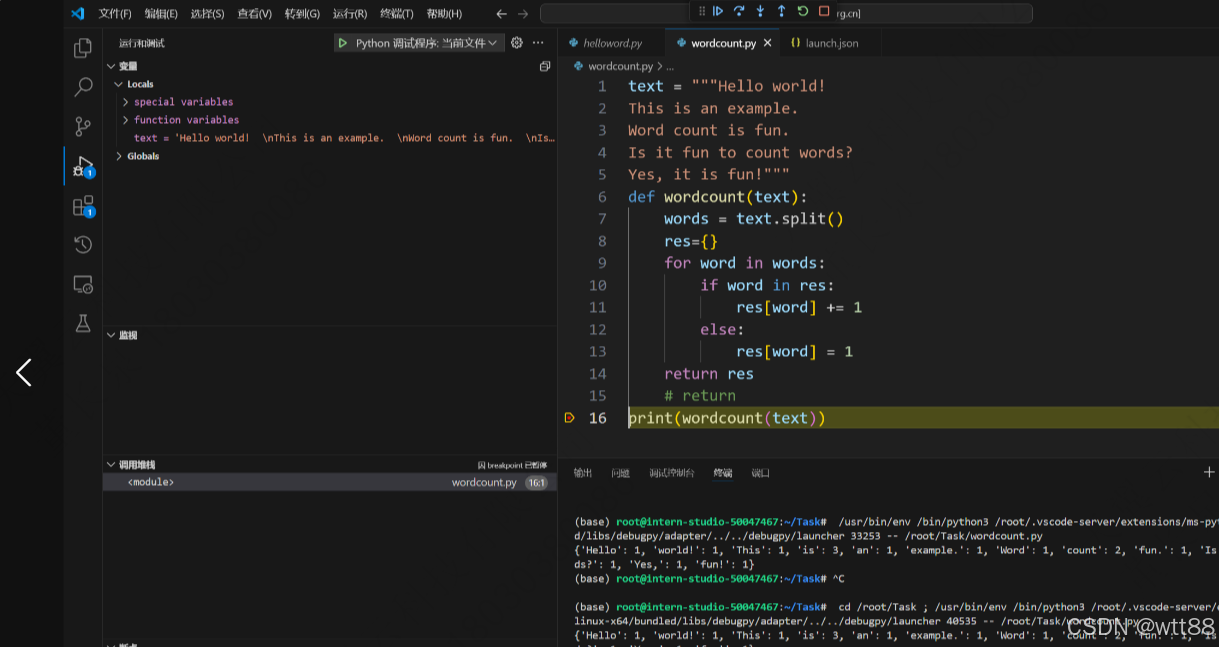Click wordcount.py in editor breadcrumb
Screen dimensions: 1219x647
coord(620,66)
